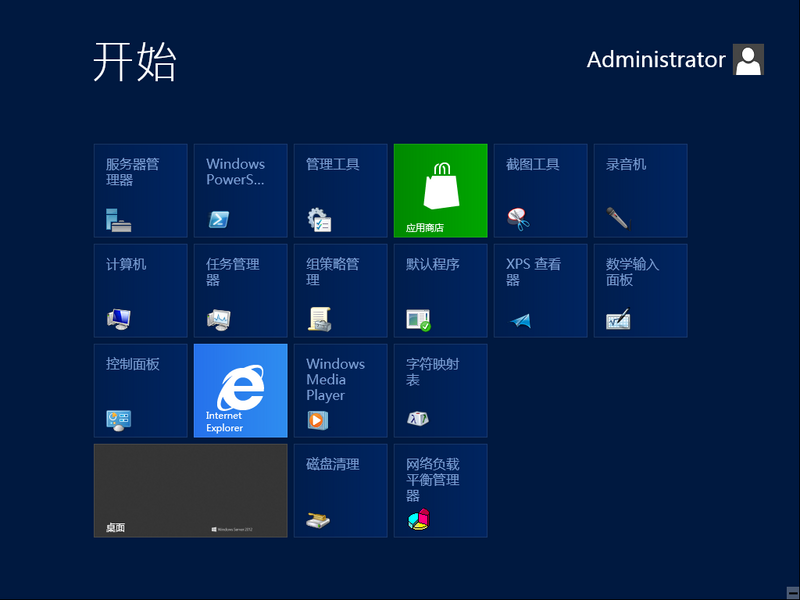800x600 pixels.
Task: Open the 数学输入面板 tile
Action: (x=640, y=290)
